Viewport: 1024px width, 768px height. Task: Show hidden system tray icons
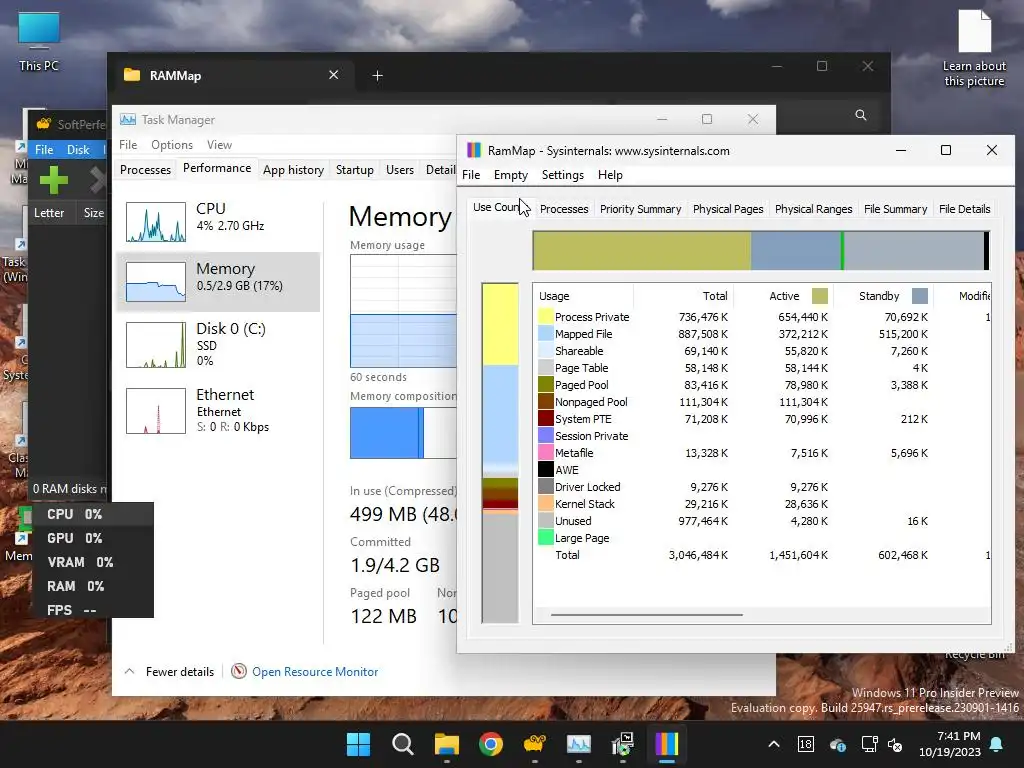pos(774,744)
